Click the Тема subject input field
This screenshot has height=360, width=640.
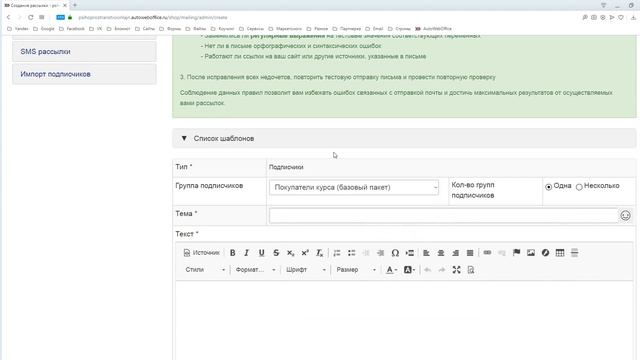click(444, 216)
